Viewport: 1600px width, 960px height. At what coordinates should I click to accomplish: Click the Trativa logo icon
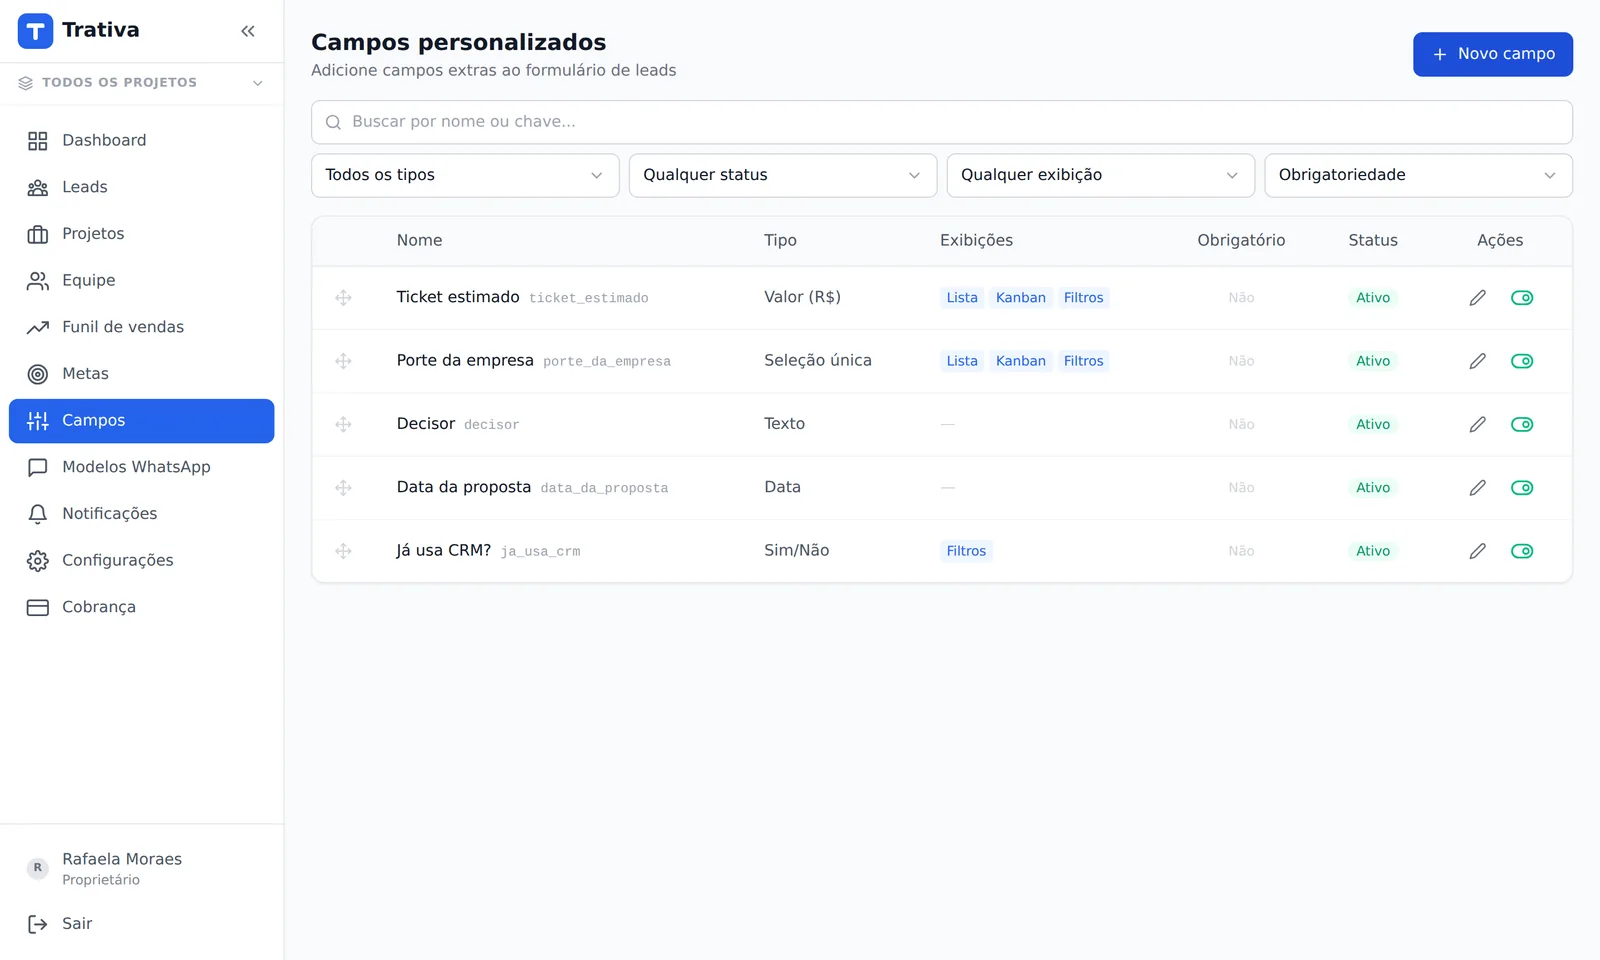(35, 31)
